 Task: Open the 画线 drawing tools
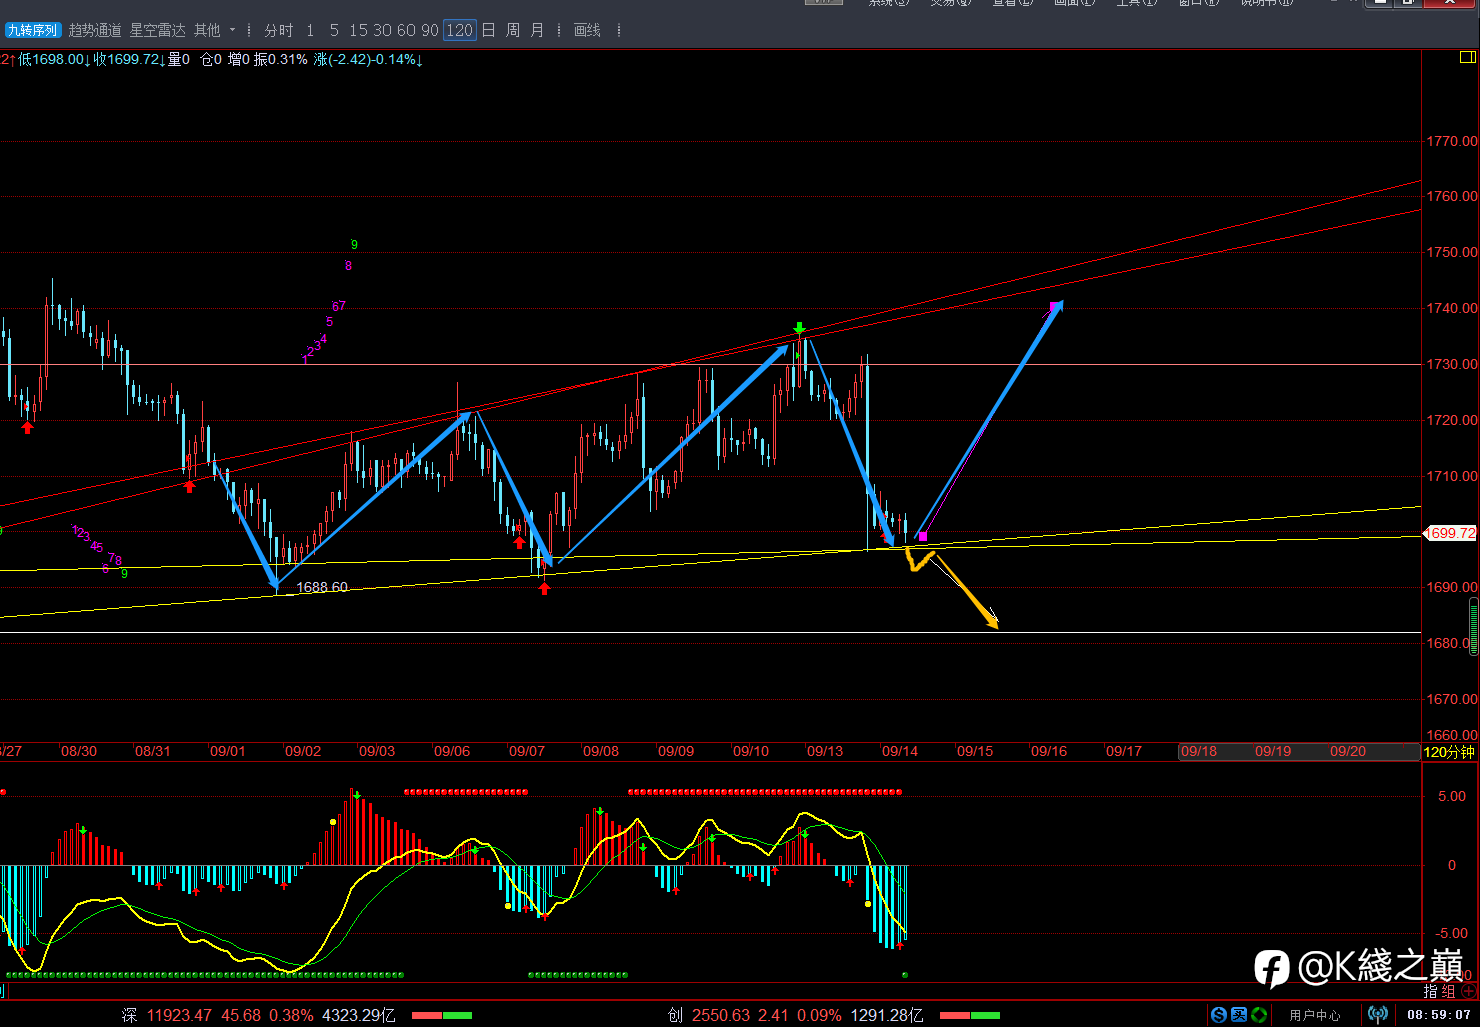point(587,30)
